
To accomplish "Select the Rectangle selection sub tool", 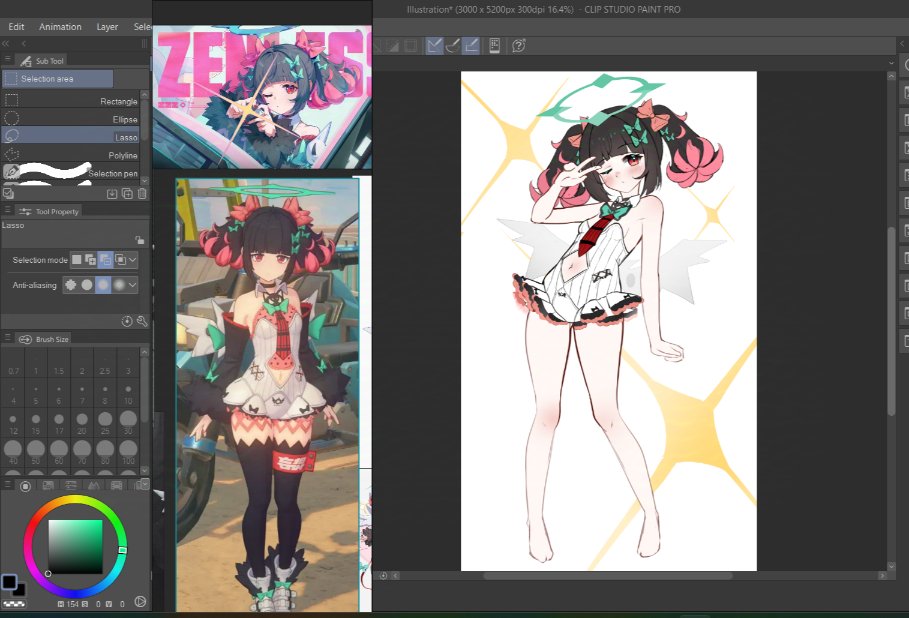I will [71, 101].
